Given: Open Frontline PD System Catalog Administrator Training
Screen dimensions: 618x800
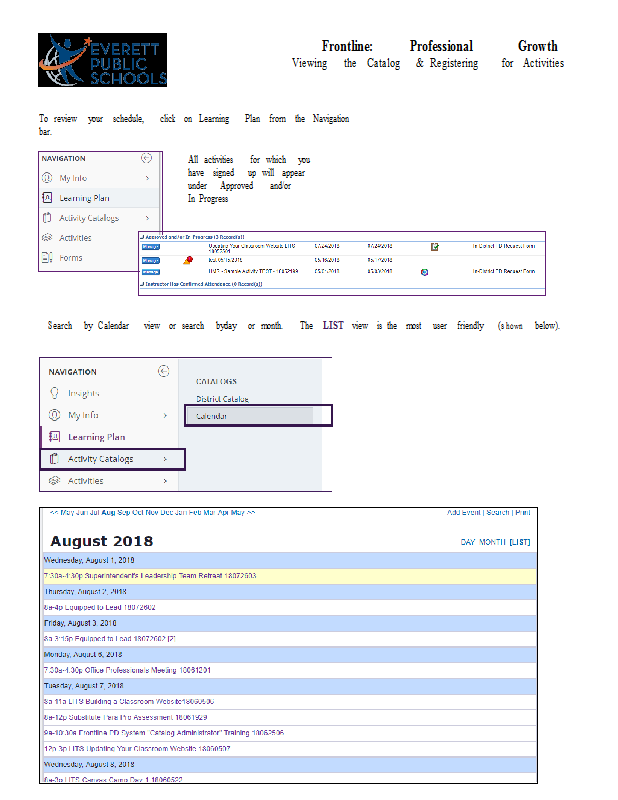Looking at the screenshot, I should click(x=164, y=733).
